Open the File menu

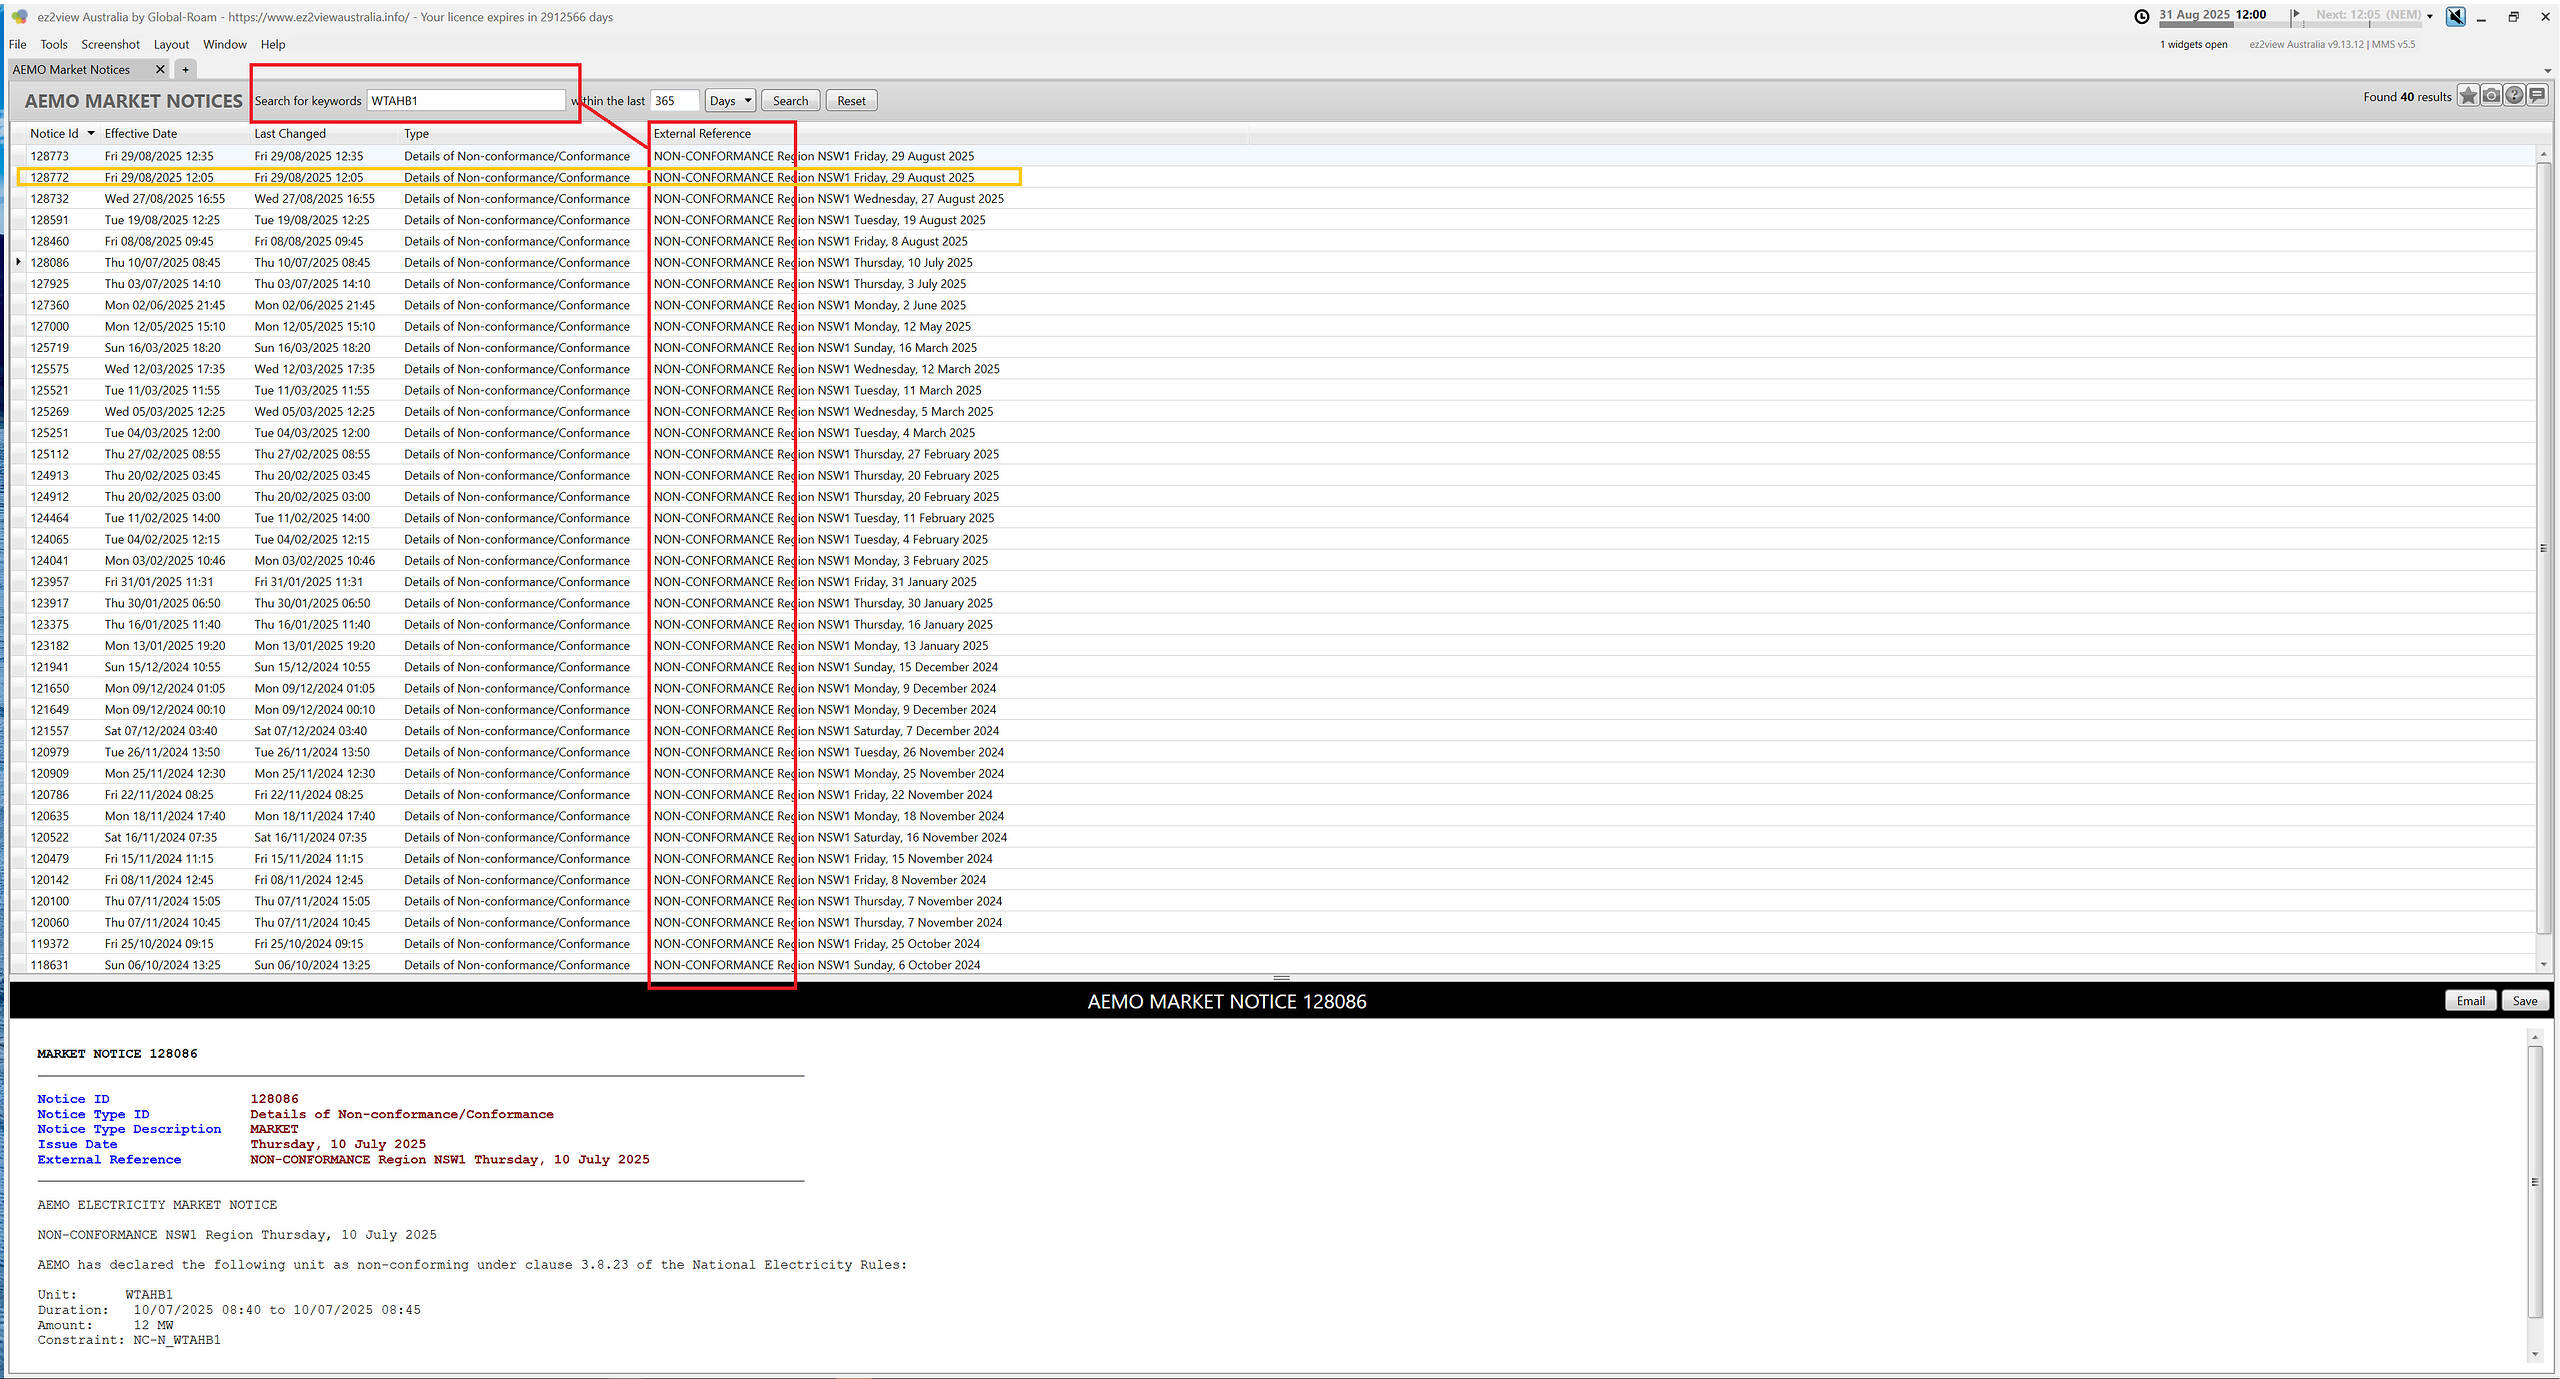17,44
